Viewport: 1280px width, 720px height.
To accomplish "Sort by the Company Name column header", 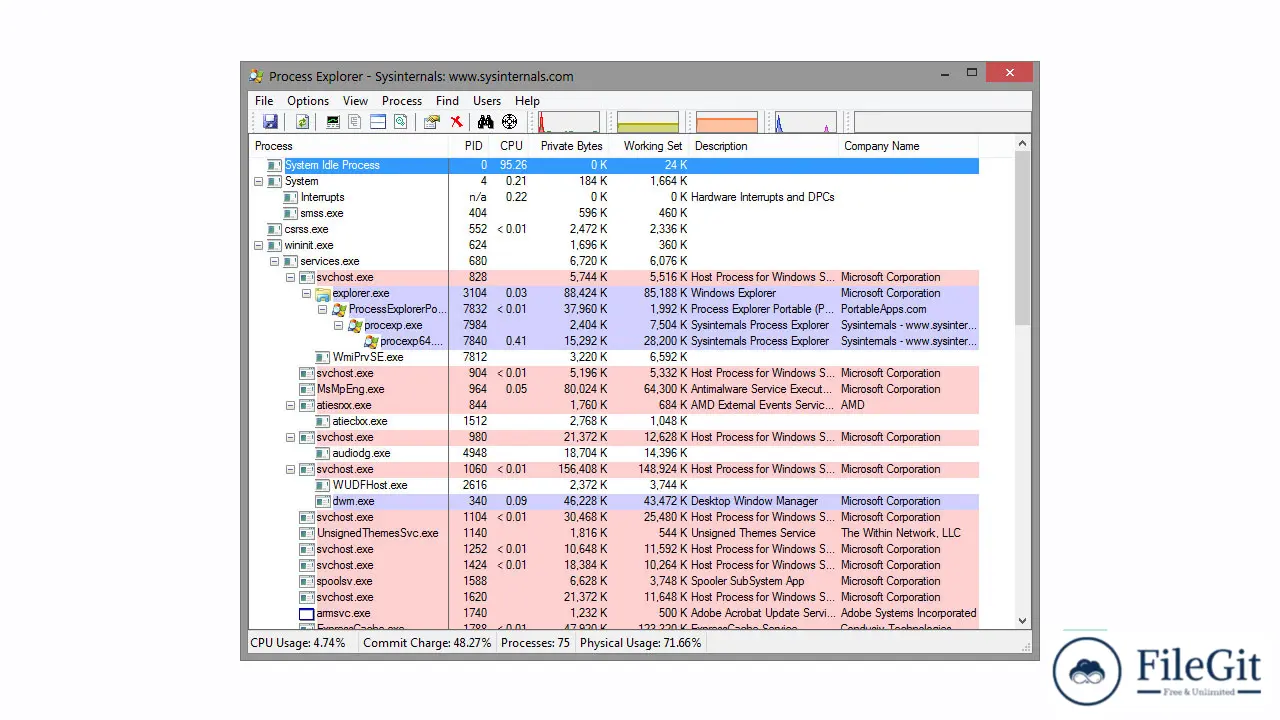I will click(908, 146).
